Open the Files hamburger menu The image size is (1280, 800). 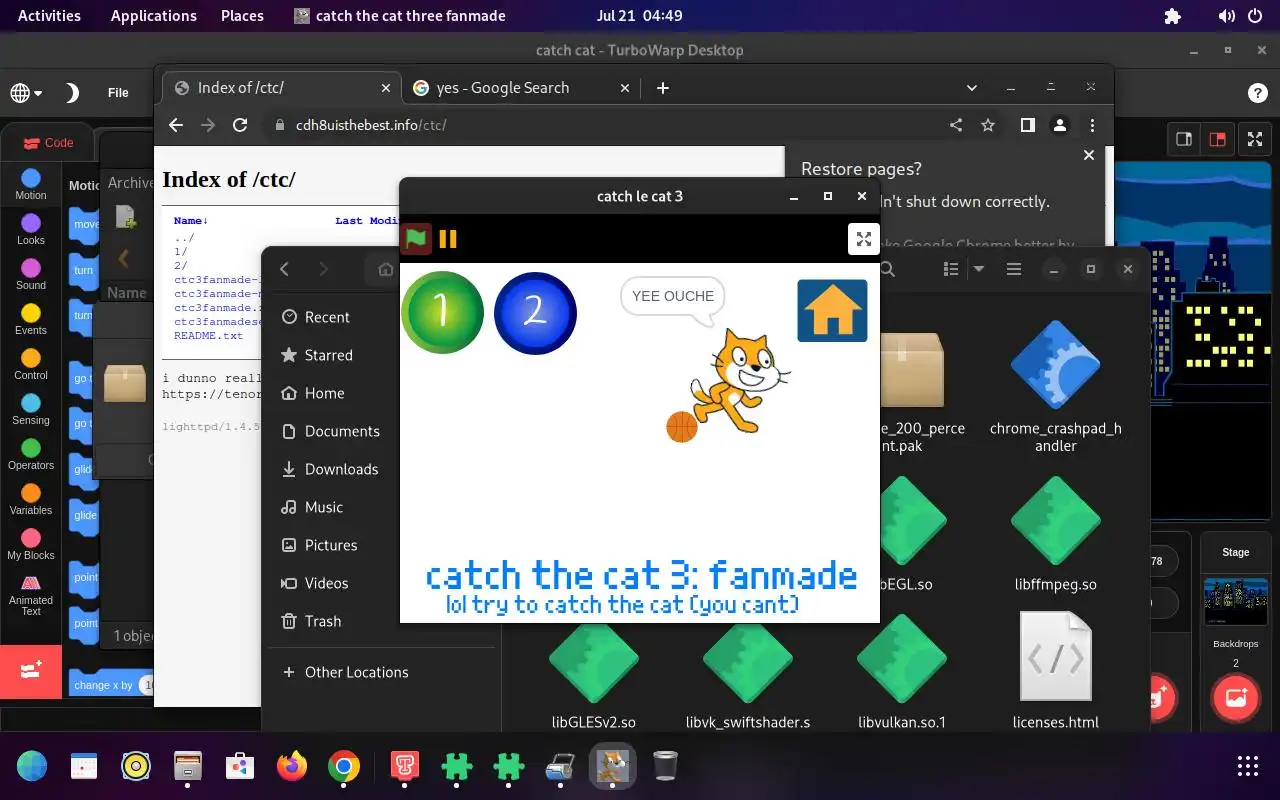(1014, 269)
